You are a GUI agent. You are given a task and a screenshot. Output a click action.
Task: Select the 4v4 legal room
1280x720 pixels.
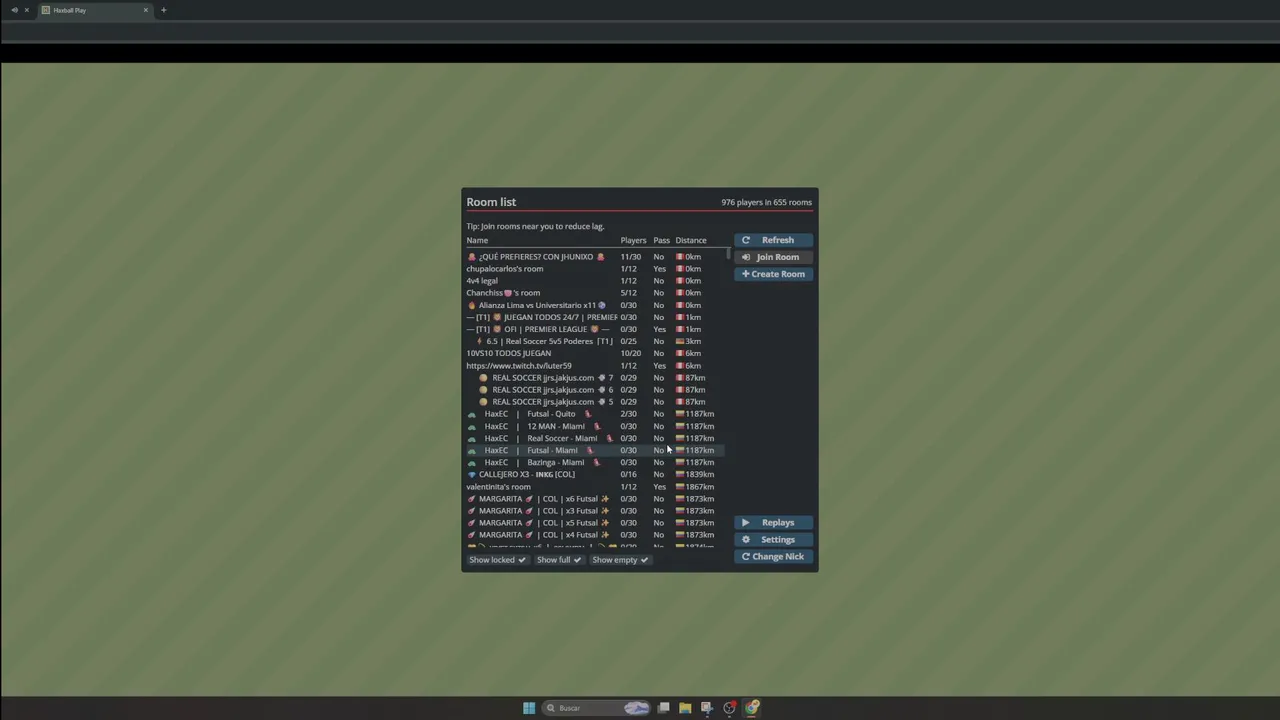tap(595, 281)
